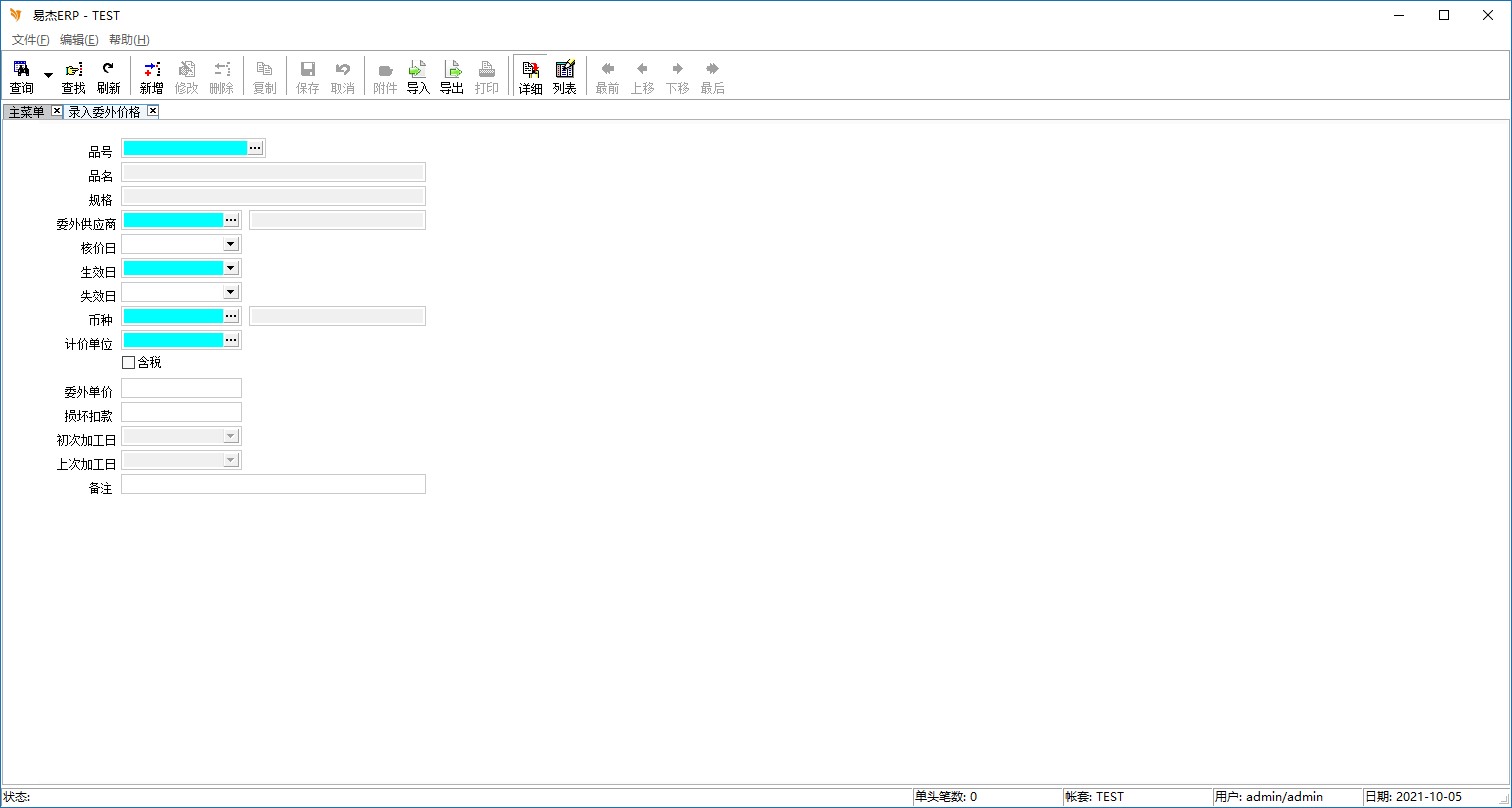Image resolution: width=1512 pixels, height=808 pixels.
Task: Open the 文件(F) menu
Action: coord(30,40)
